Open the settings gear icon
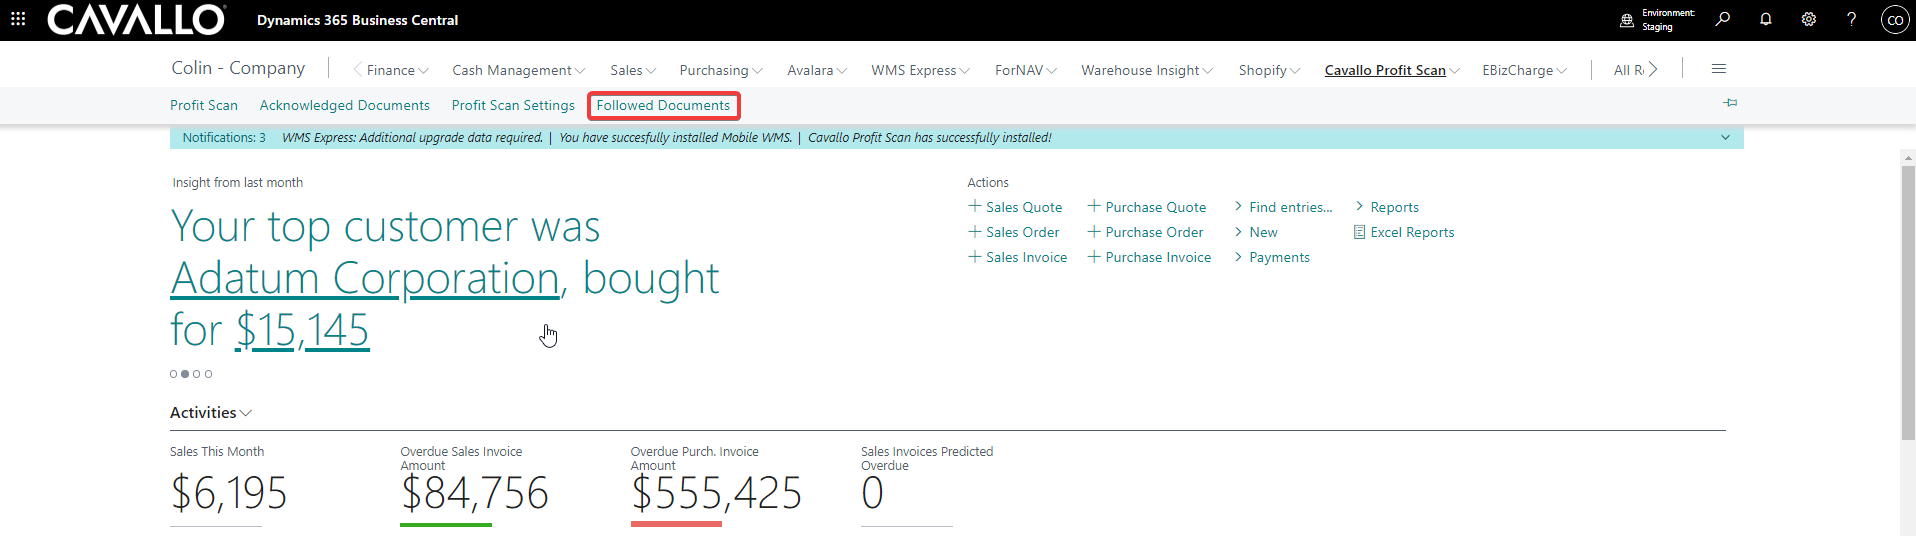The height and width of the screenshot is (536, 1916). (1808, 19)
